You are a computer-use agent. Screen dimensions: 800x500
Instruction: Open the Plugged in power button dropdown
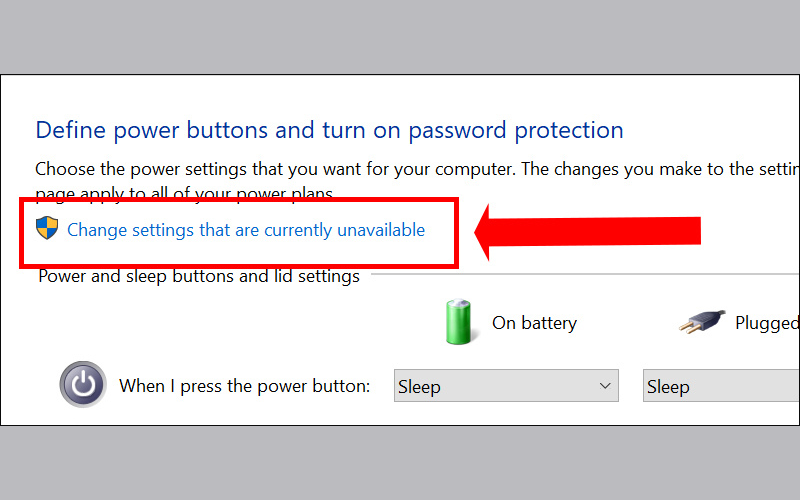pyautogui.click(x=720, y=386)
